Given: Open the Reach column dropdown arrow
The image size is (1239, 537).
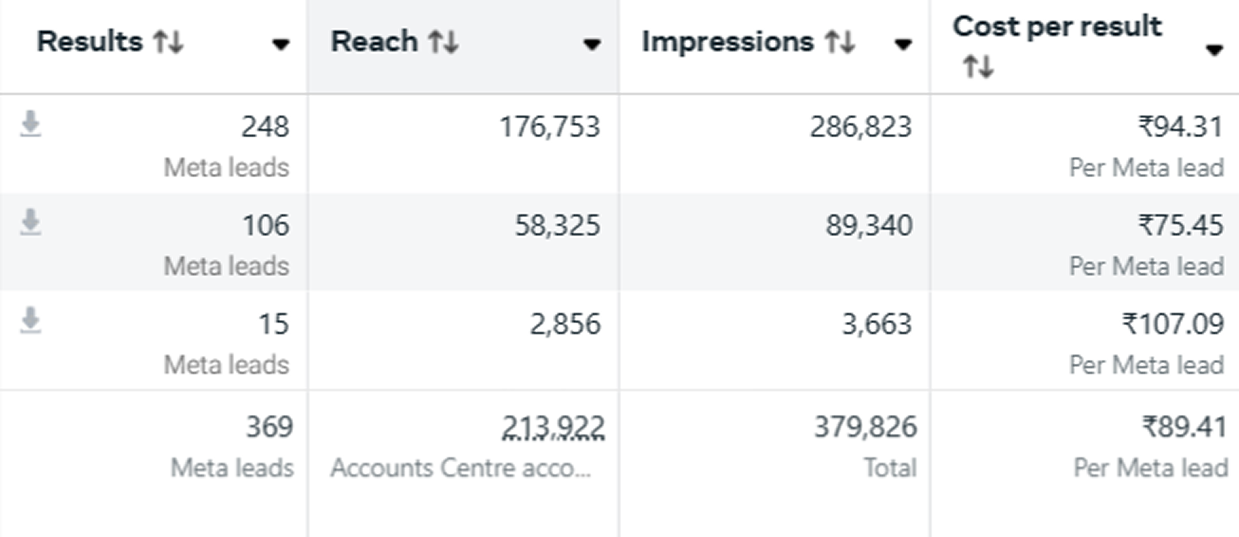Looking at the screenshot, I should tap(592, 45).
